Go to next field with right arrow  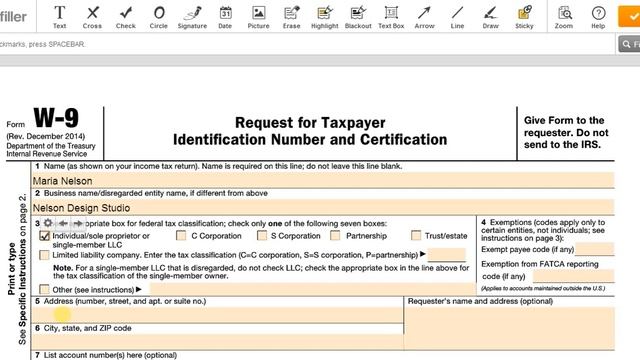[x=78, y=223]
